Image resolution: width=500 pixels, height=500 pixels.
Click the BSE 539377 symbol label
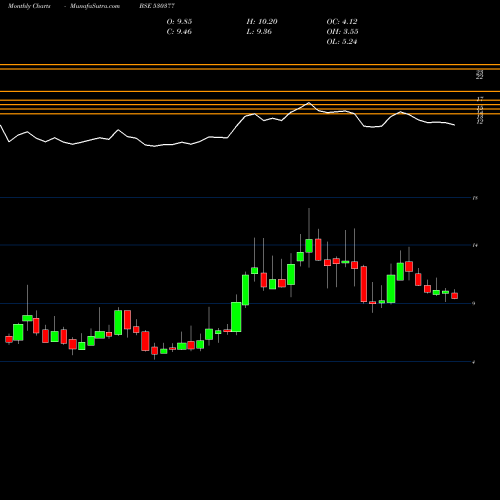[x=157, y=6]
